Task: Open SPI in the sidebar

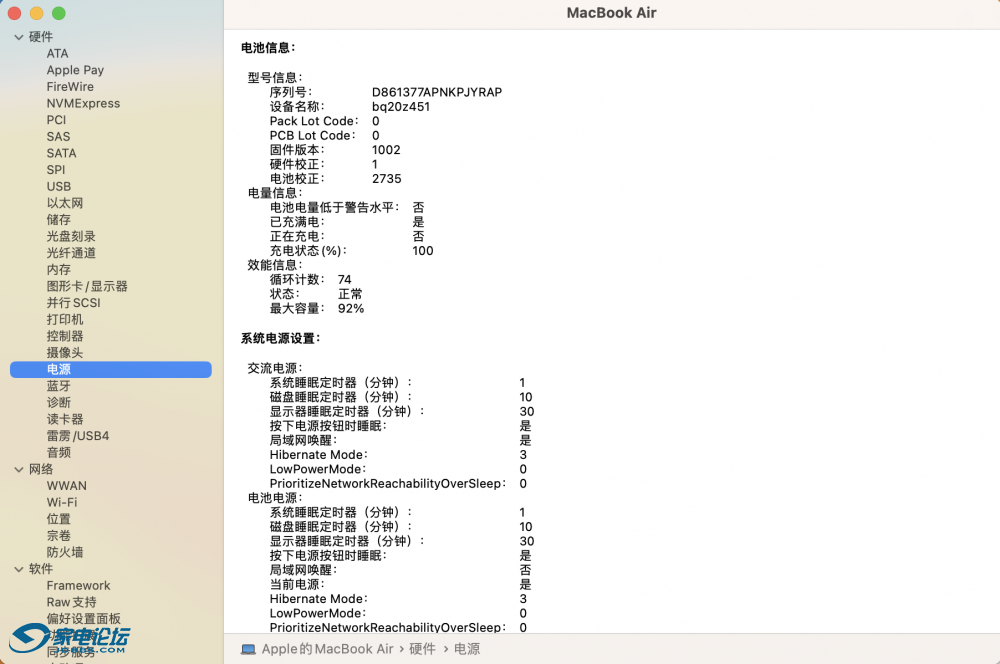Action: click(x=55, y=170)
